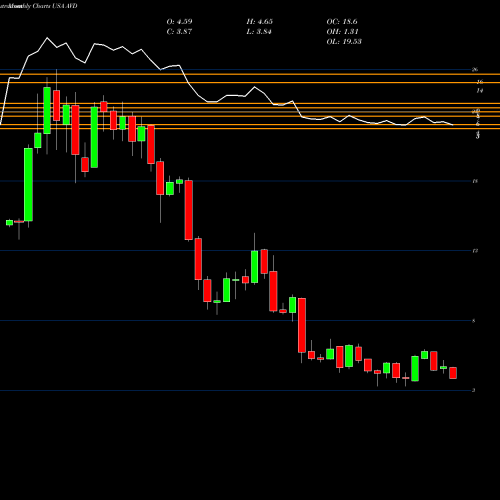Select the close price reading 'C: 3.87'
The height and width of the screenshot is (500, 500).
click(179, 32)
